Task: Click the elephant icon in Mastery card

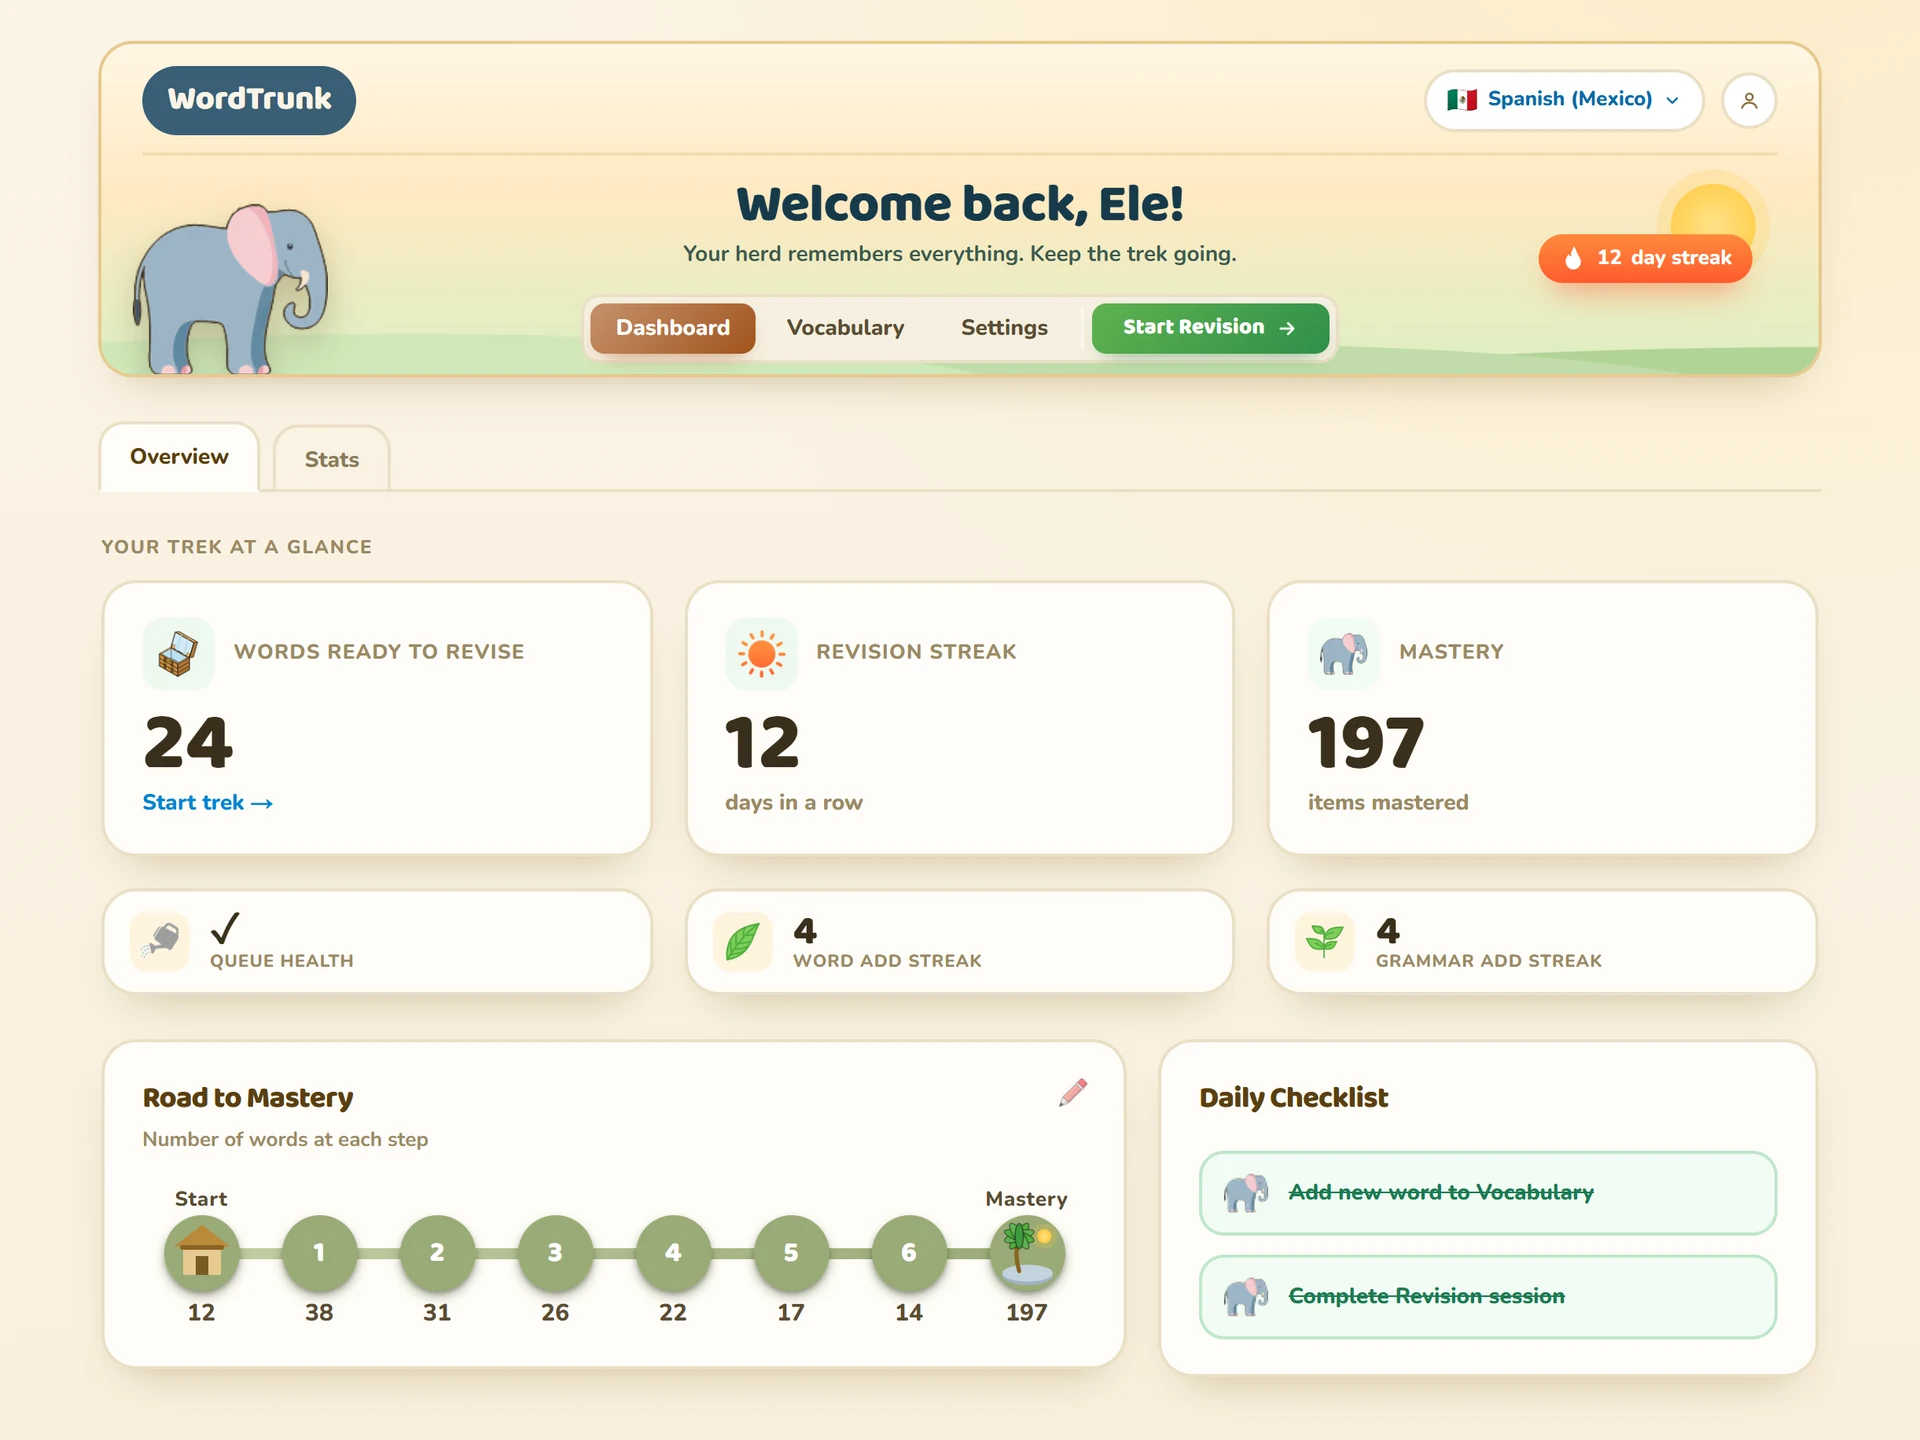Action: pyautogui.click(x=1343, y=654)
